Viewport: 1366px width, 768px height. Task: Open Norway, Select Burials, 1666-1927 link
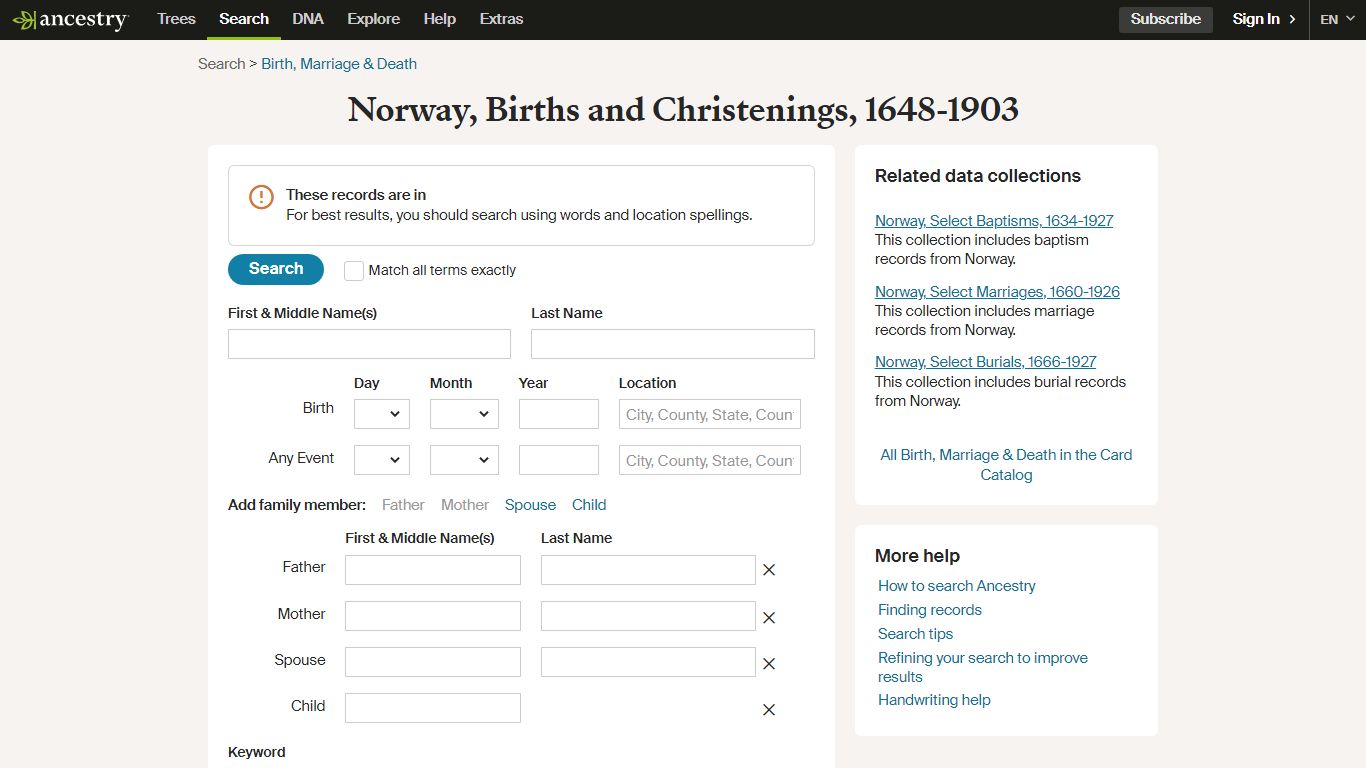point(985,362)
